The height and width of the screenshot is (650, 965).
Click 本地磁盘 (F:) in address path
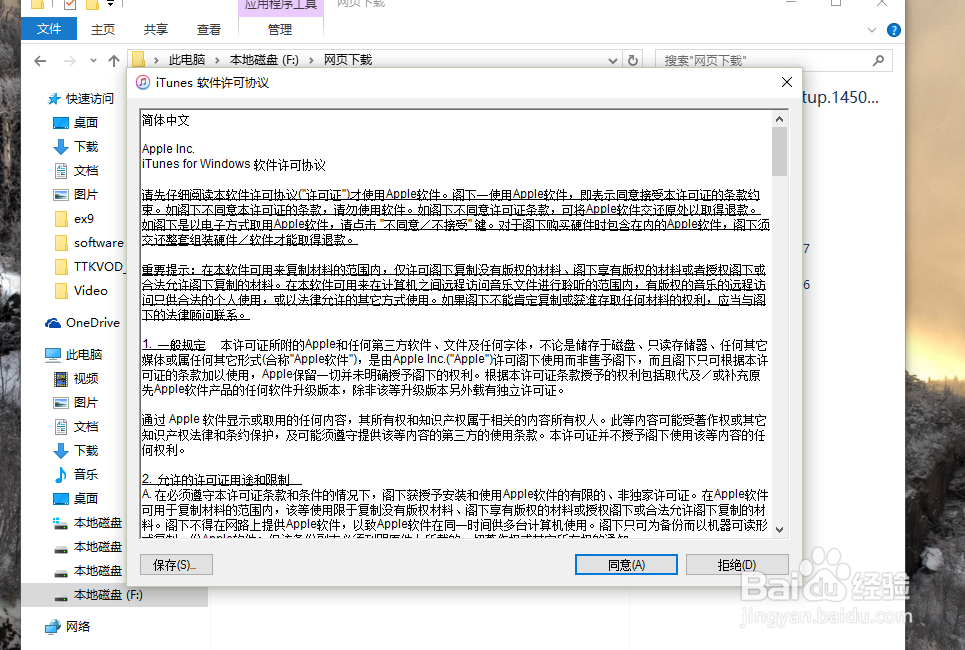[x=264, y=60]
